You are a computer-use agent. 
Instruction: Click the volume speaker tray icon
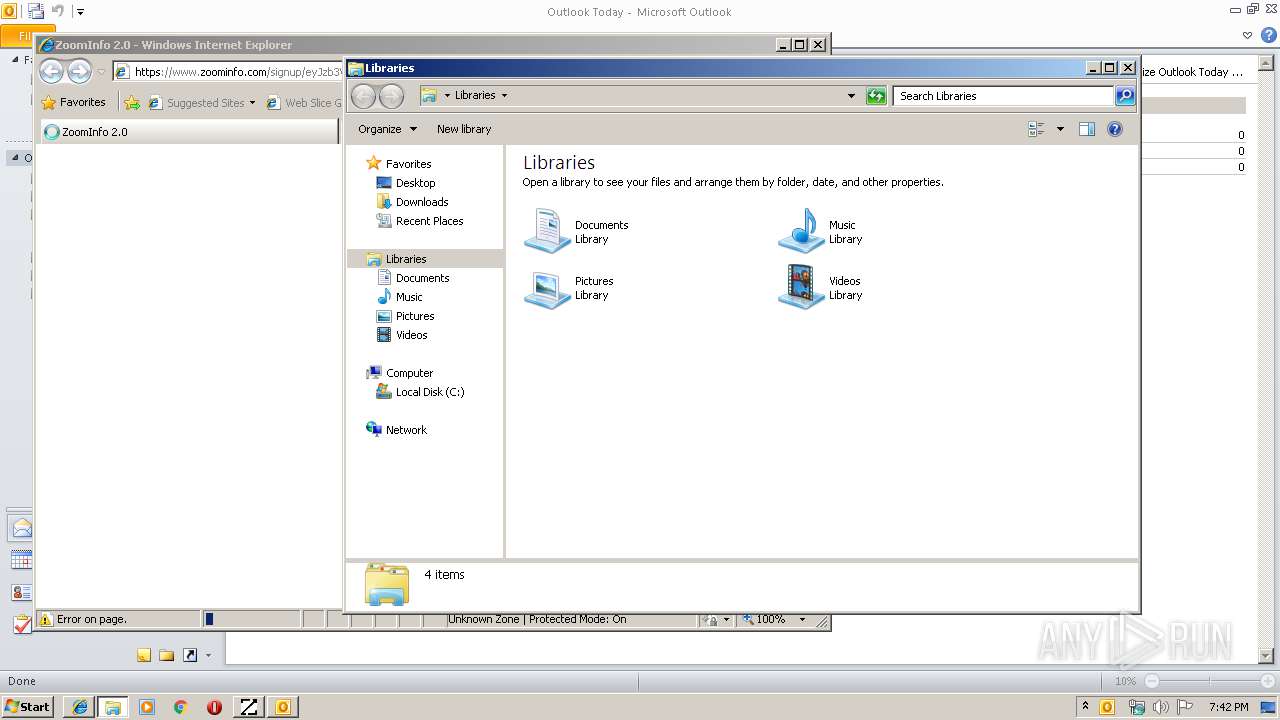tap(1160, 707)
